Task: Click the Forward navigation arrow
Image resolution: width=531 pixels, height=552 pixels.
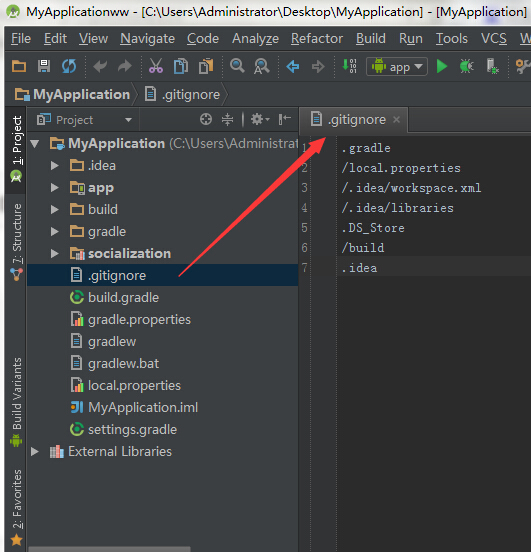Action: coord(318,66)
